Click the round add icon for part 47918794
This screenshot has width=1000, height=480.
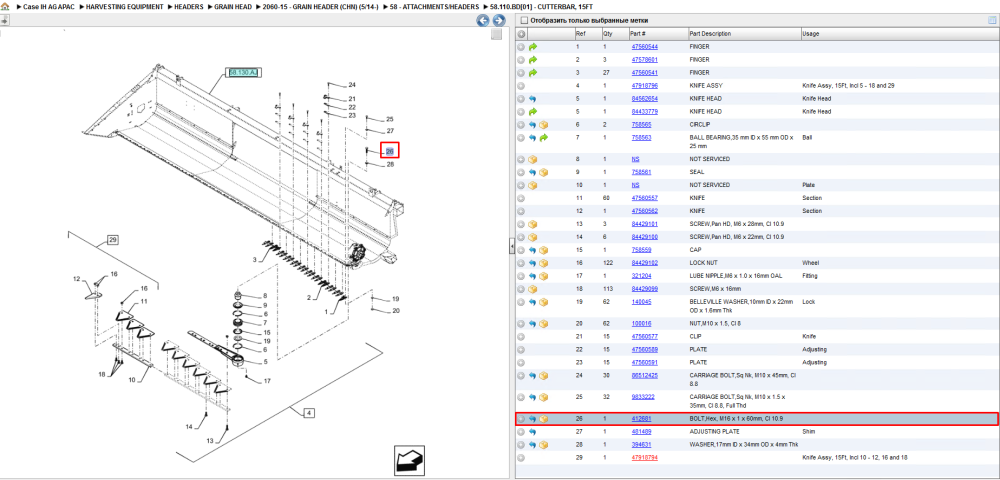pyautogui.click(x=521, y=457)
